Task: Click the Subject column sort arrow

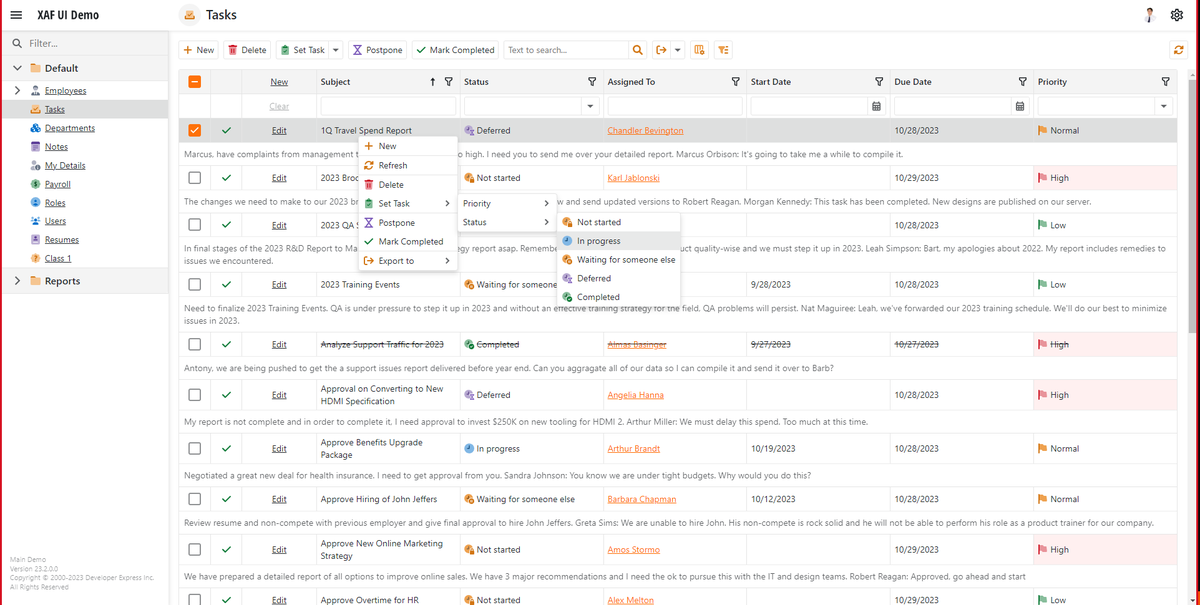Action: [x=432, y=82]
